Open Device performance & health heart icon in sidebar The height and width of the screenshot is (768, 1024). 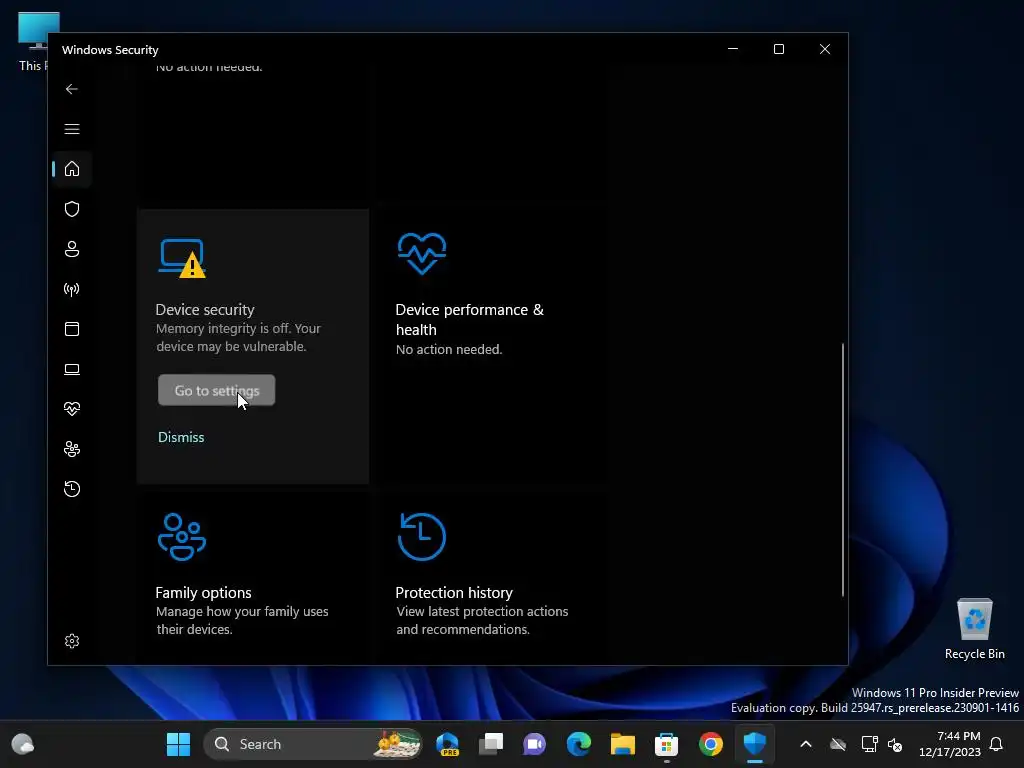coord(72,409)
